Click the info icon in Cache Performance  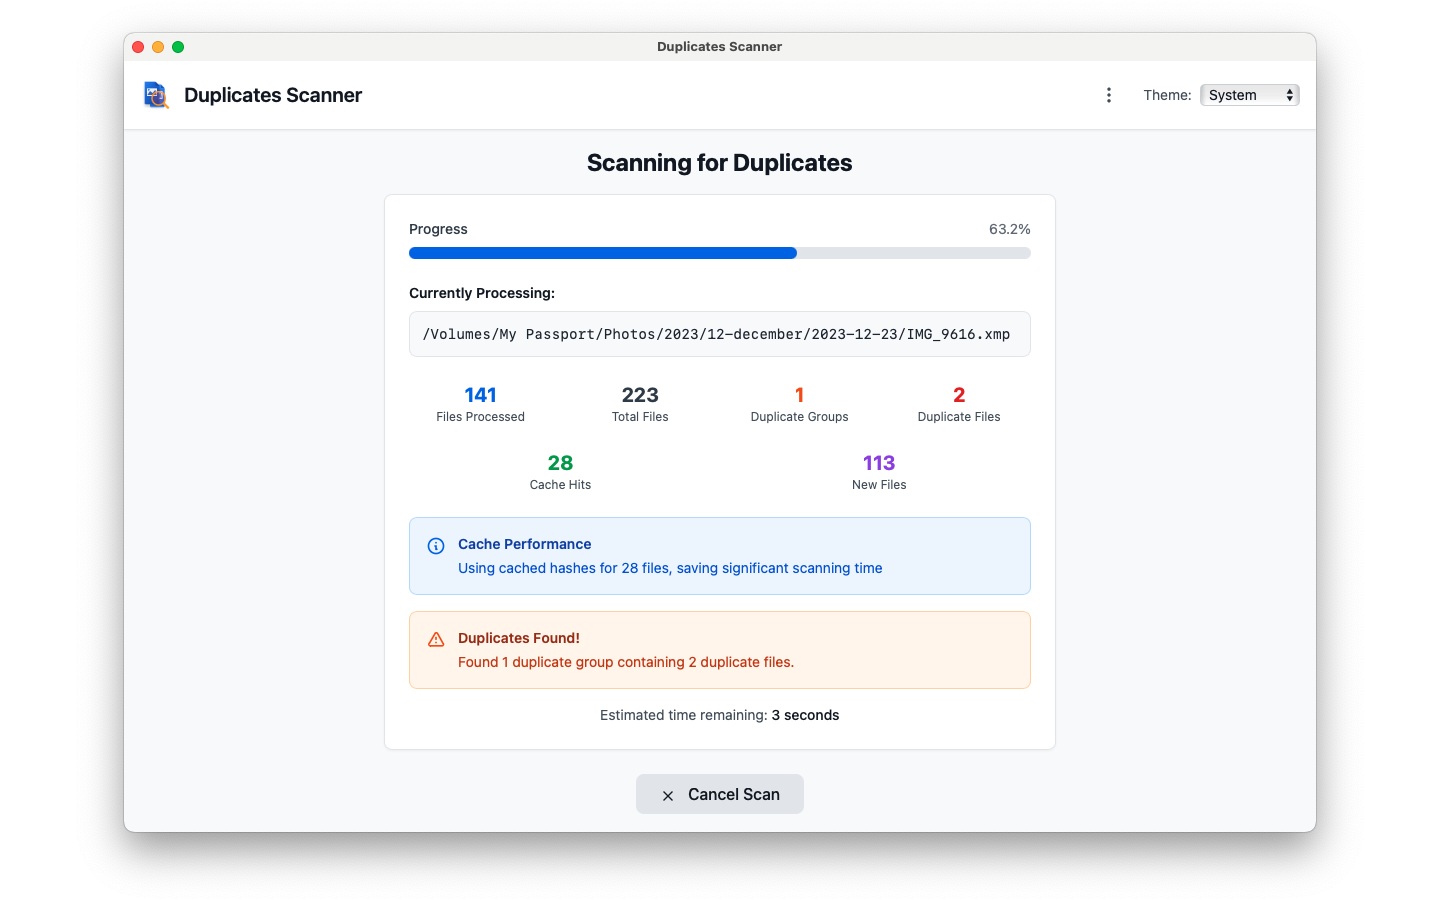436,546
